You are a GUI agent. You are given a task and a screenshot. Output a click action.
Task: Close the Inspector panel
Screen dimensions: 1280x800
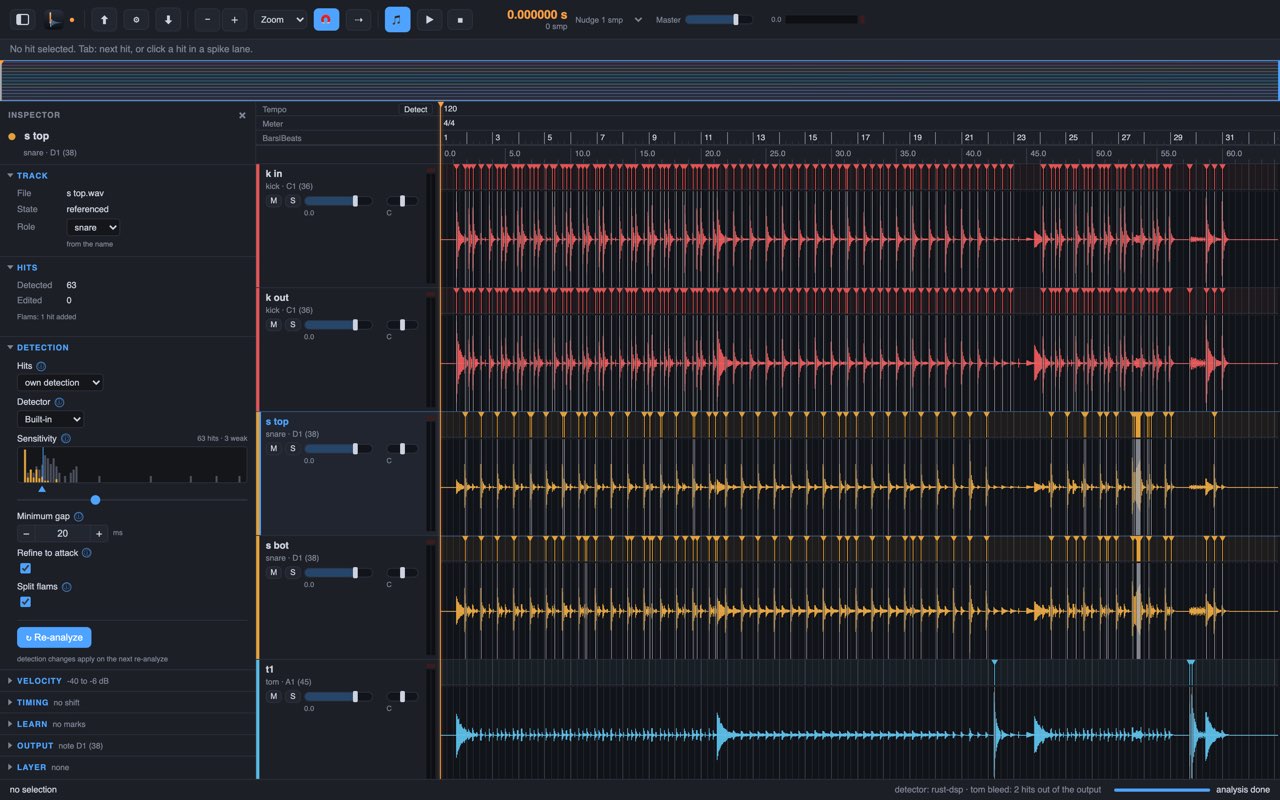pyautogui.click(x=242, y=115)
